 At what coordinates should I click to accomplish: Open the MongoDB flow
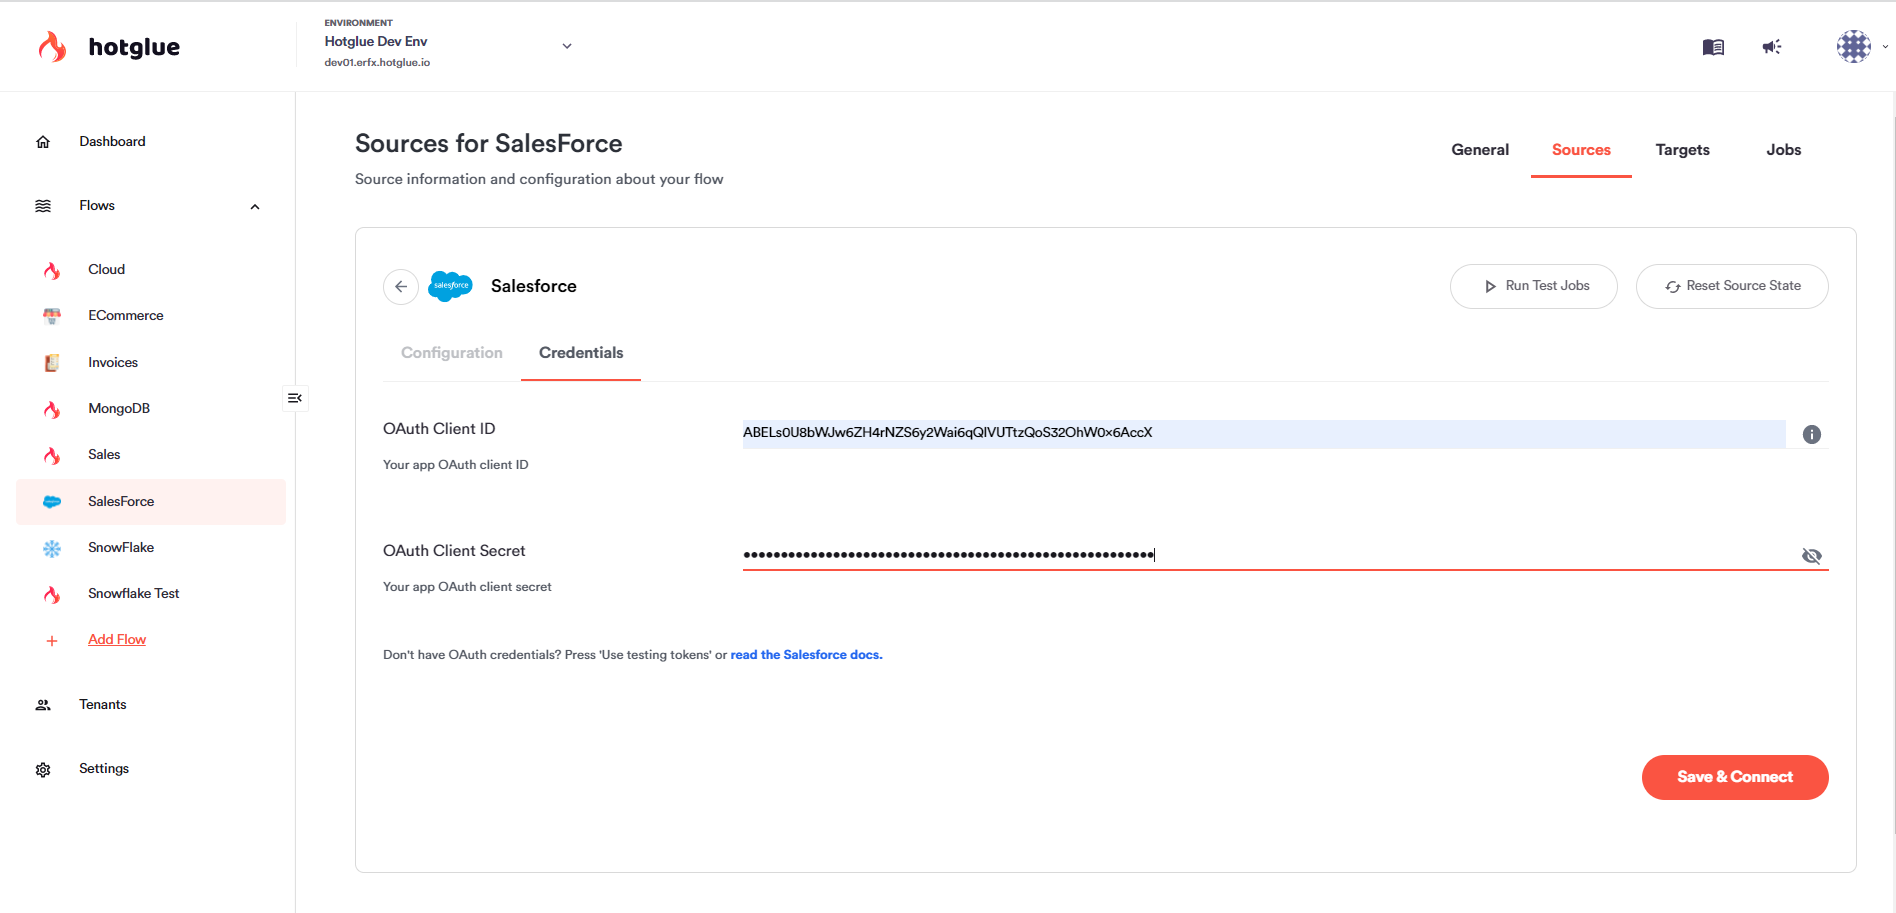[119, 409]
